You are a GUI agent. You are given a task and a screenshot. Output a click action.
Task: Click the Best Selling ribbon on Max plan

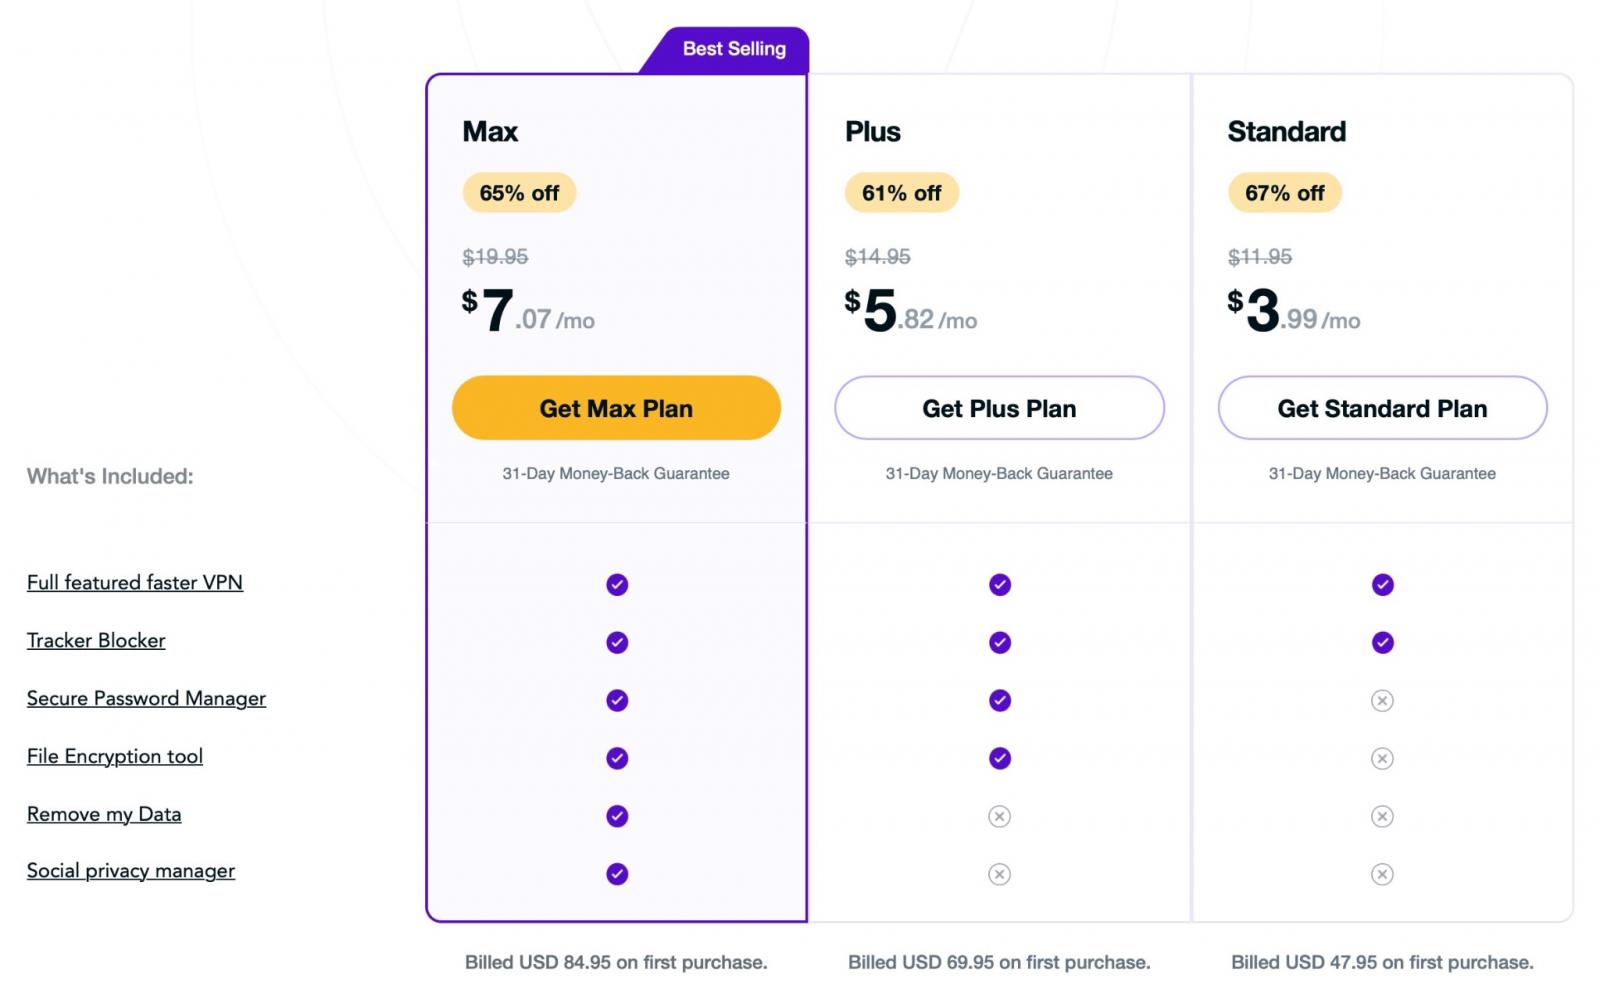(x=733, y=48)
